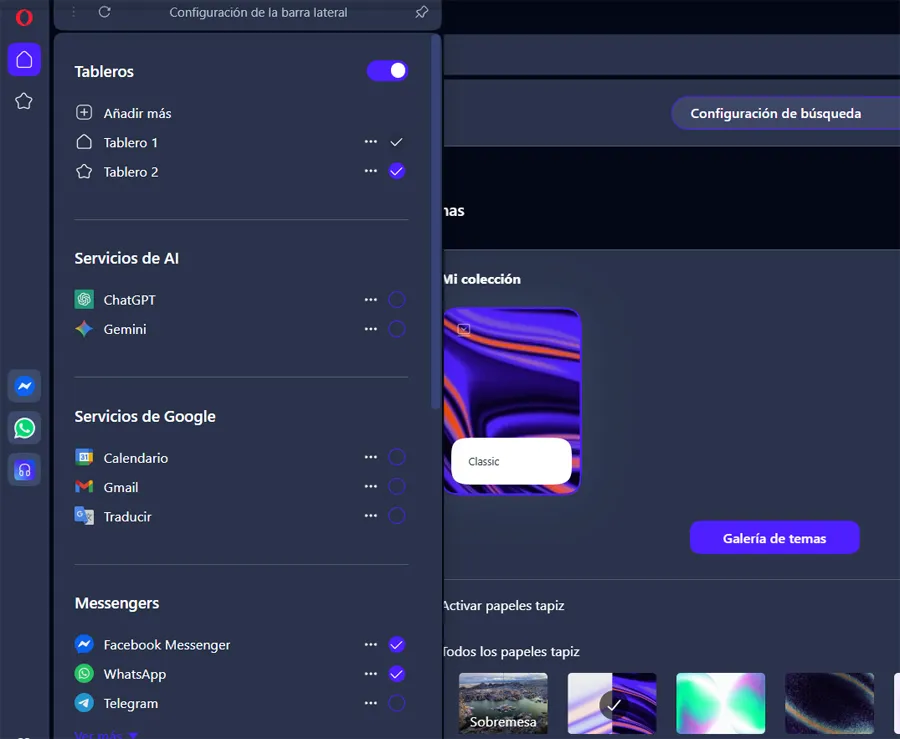Select the star Tablero 2 sidebar icon
Image resolution: width=900 pixels, height=739 pixels.
(24, 101)
